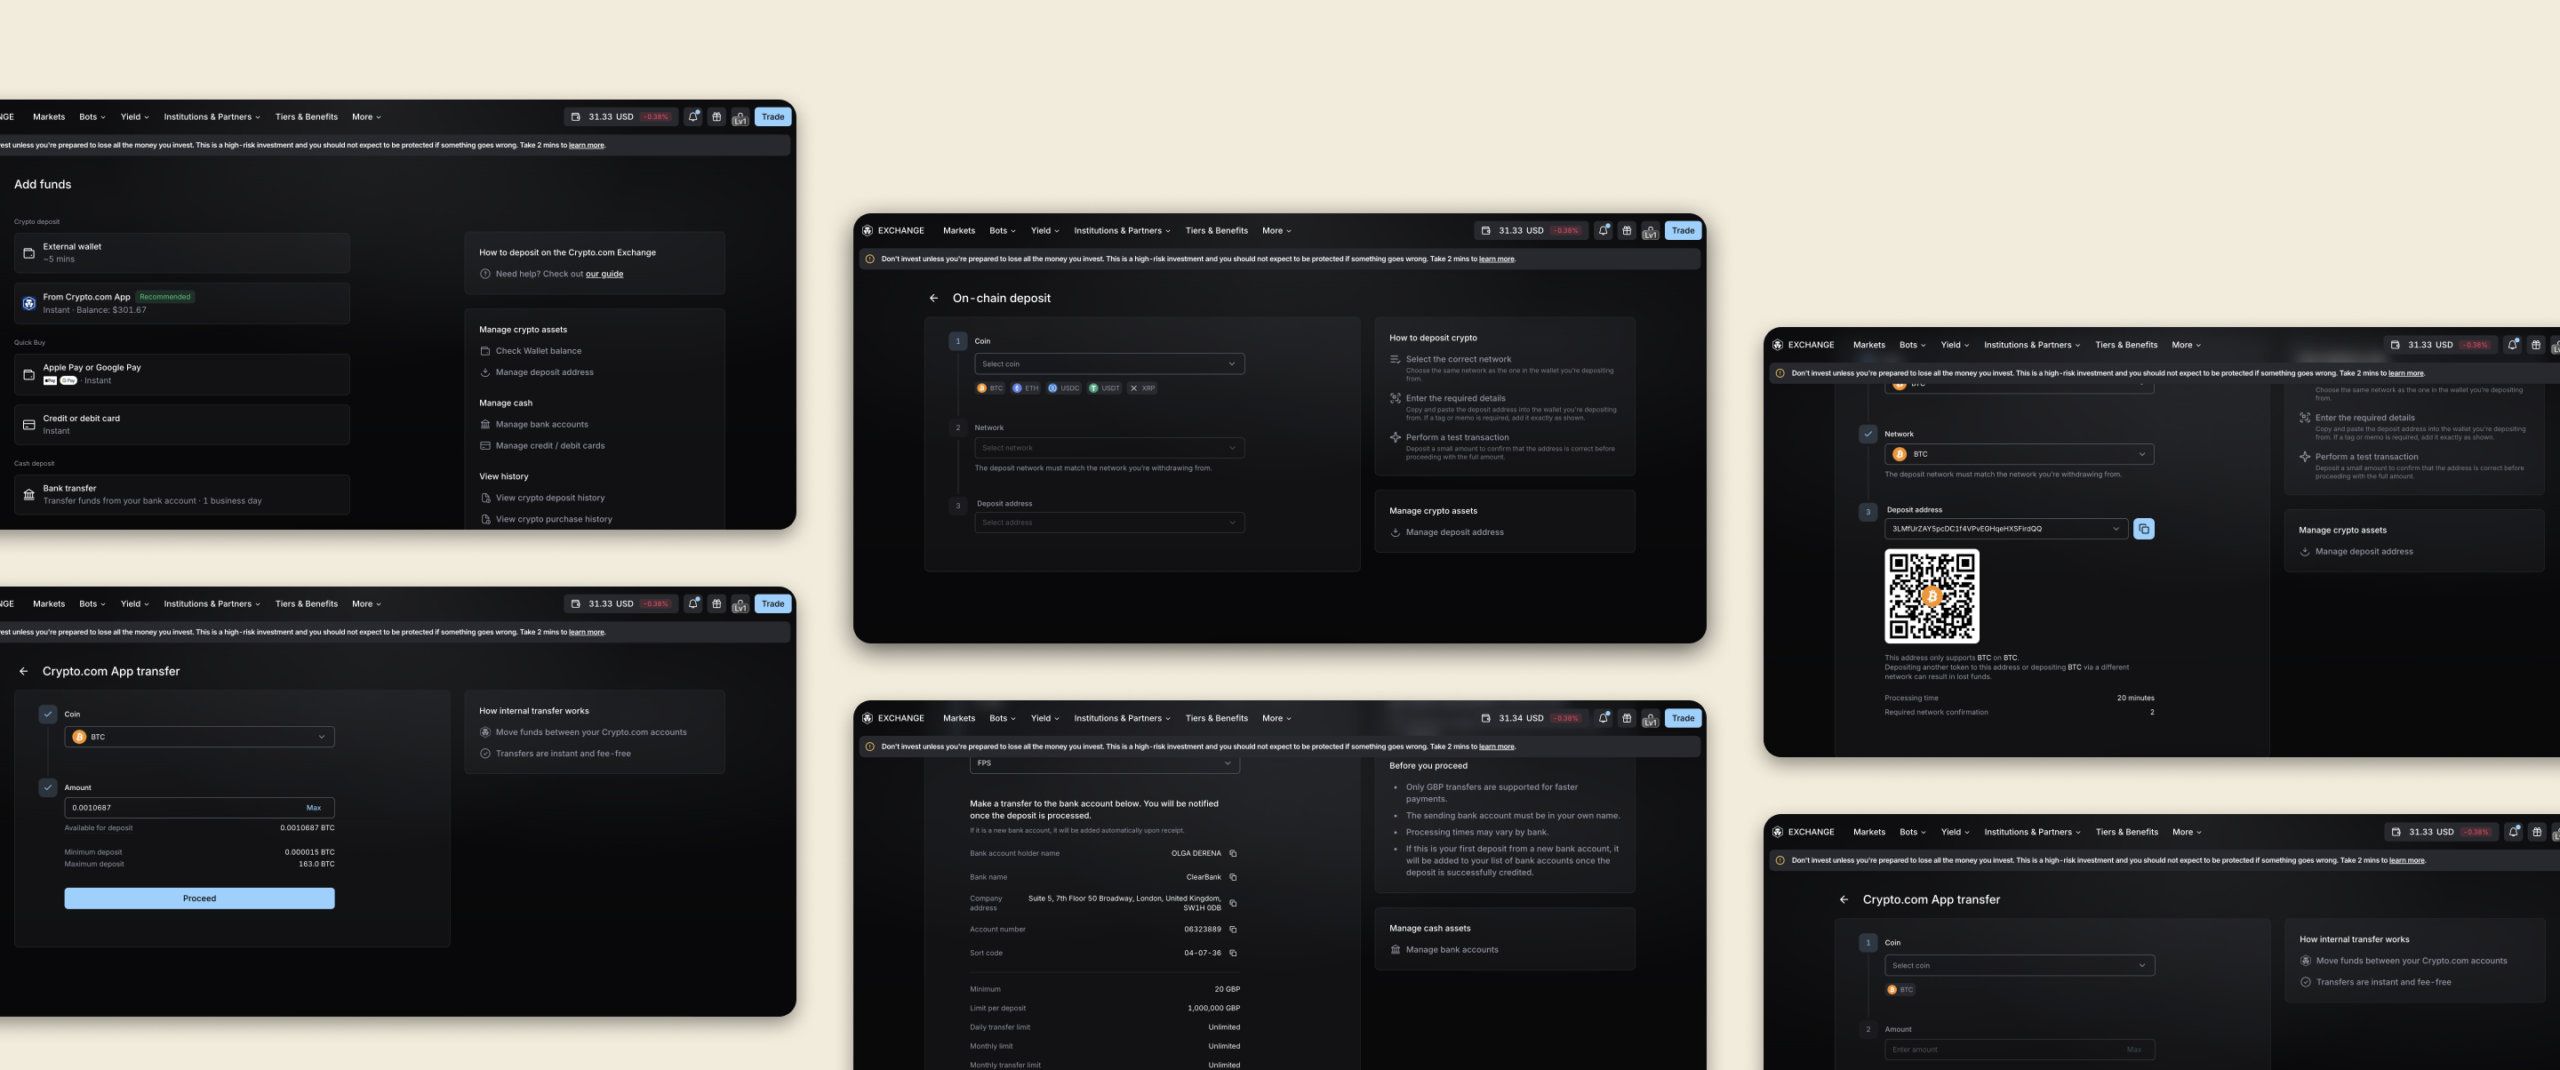Open Markets in bank transfer window
The width and height of the screenshot is (2560, 1070).
[959, 718]
